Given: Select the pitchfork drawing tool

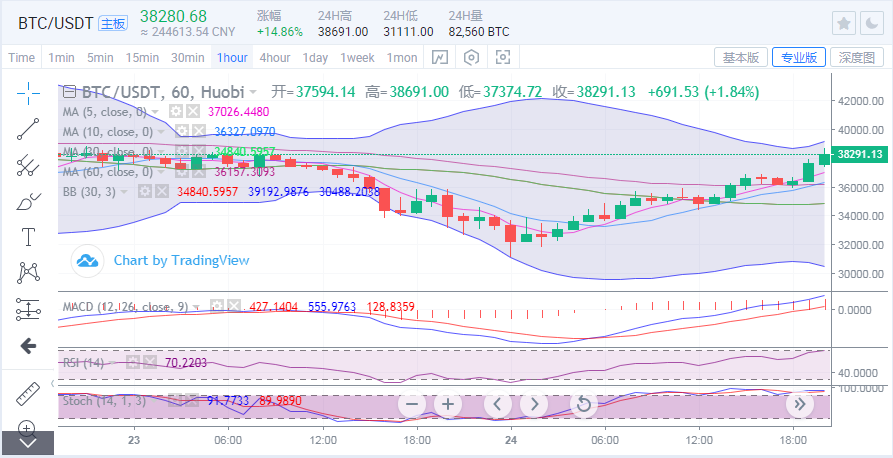Looking at the screenshot, I should point(27,165).
